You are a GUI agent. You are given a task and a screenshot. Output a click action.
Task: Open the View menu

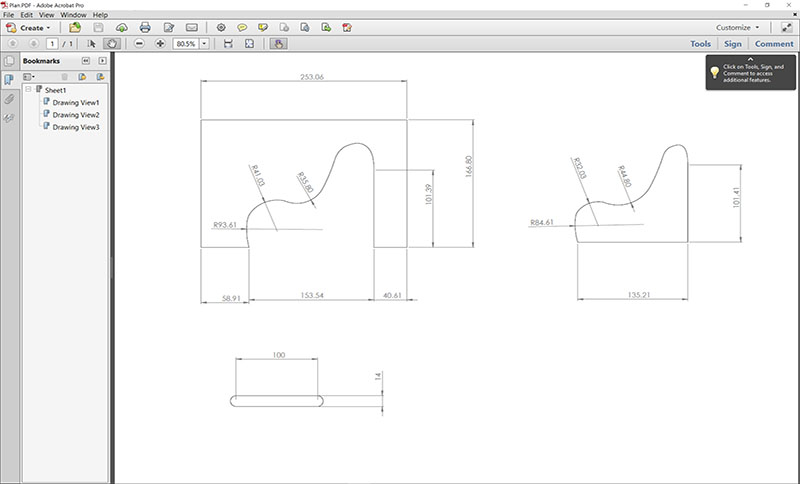point(46,15)
